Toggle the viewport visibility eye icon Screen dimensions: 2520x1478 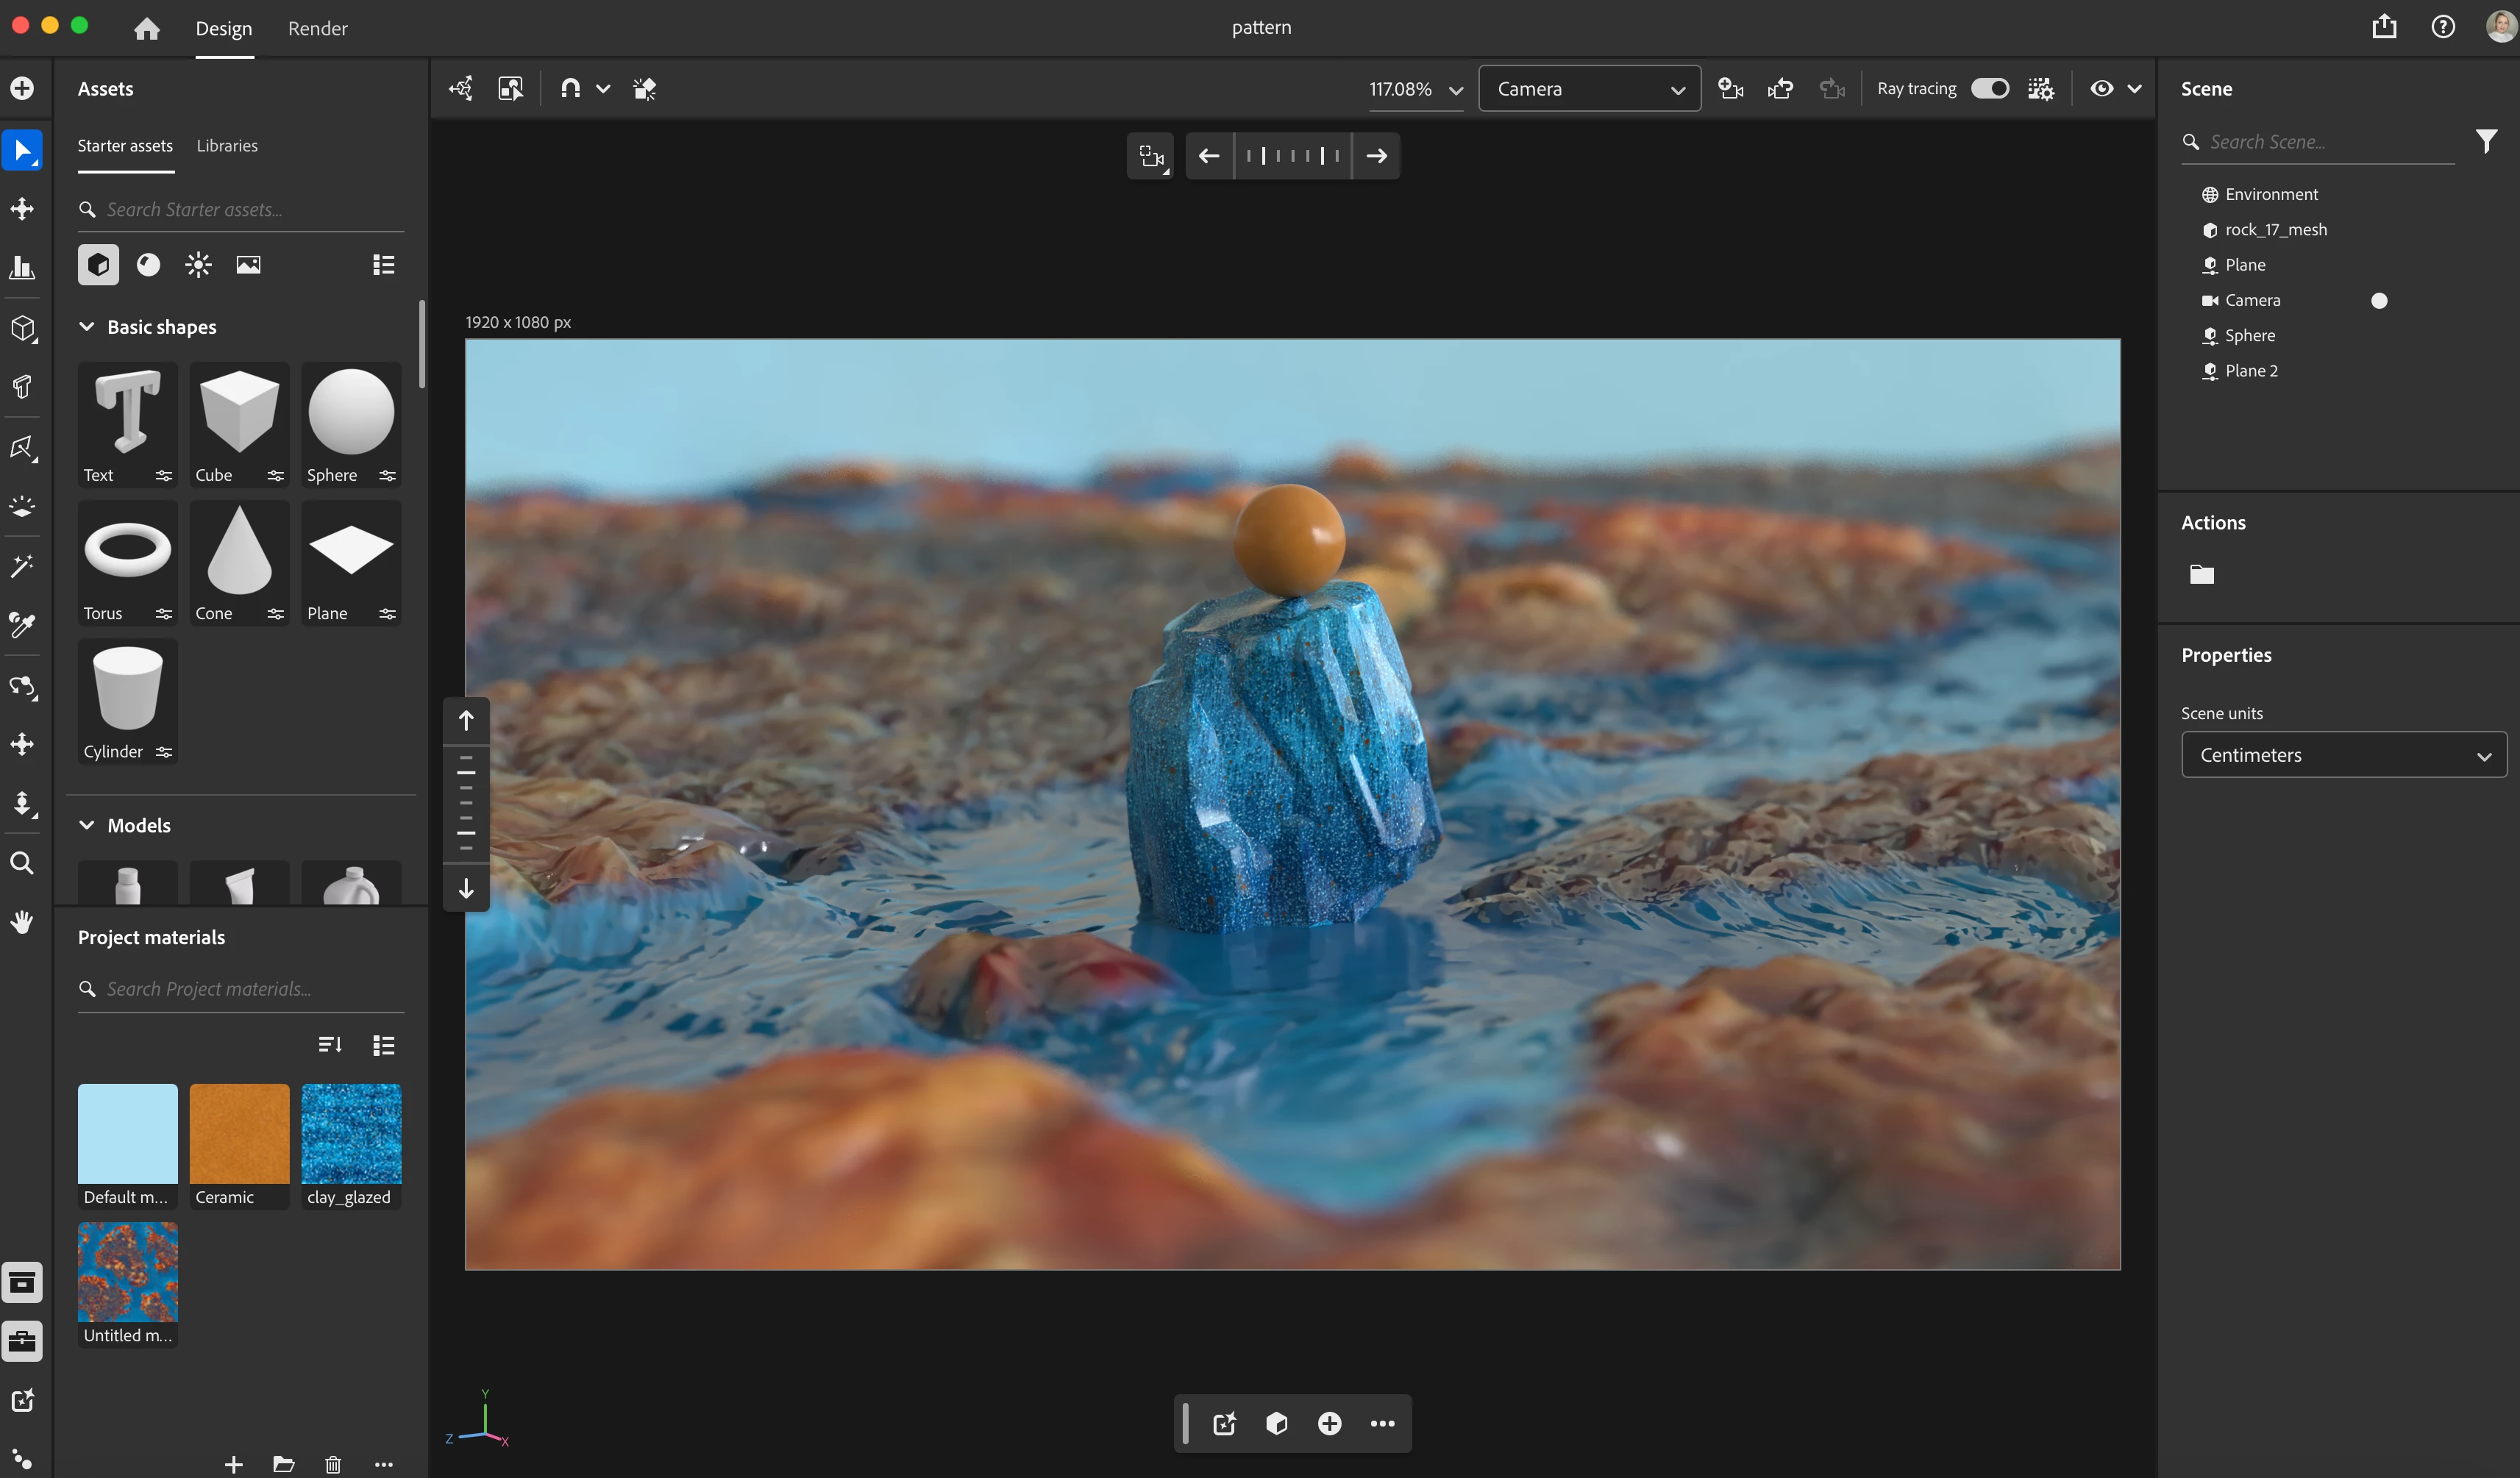[2101, 88]
